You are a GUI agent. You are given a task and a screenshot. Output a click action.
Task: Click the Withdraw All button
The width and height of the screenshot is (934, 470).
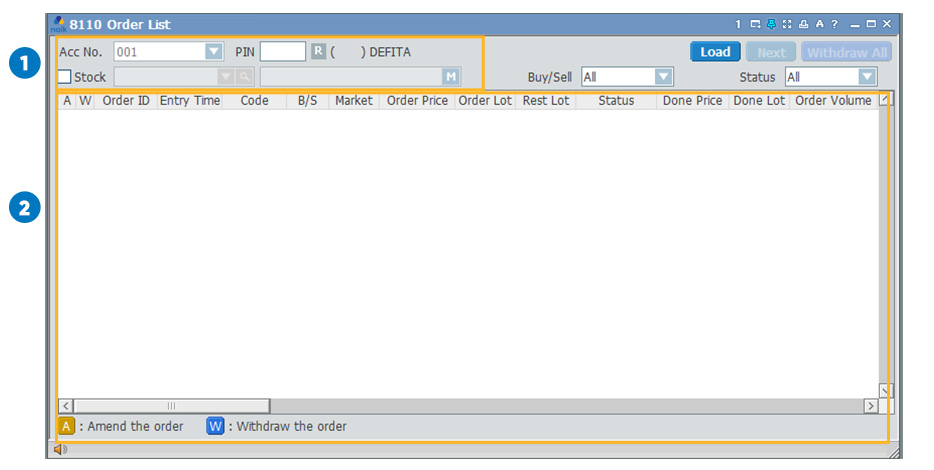coord(847,52)
